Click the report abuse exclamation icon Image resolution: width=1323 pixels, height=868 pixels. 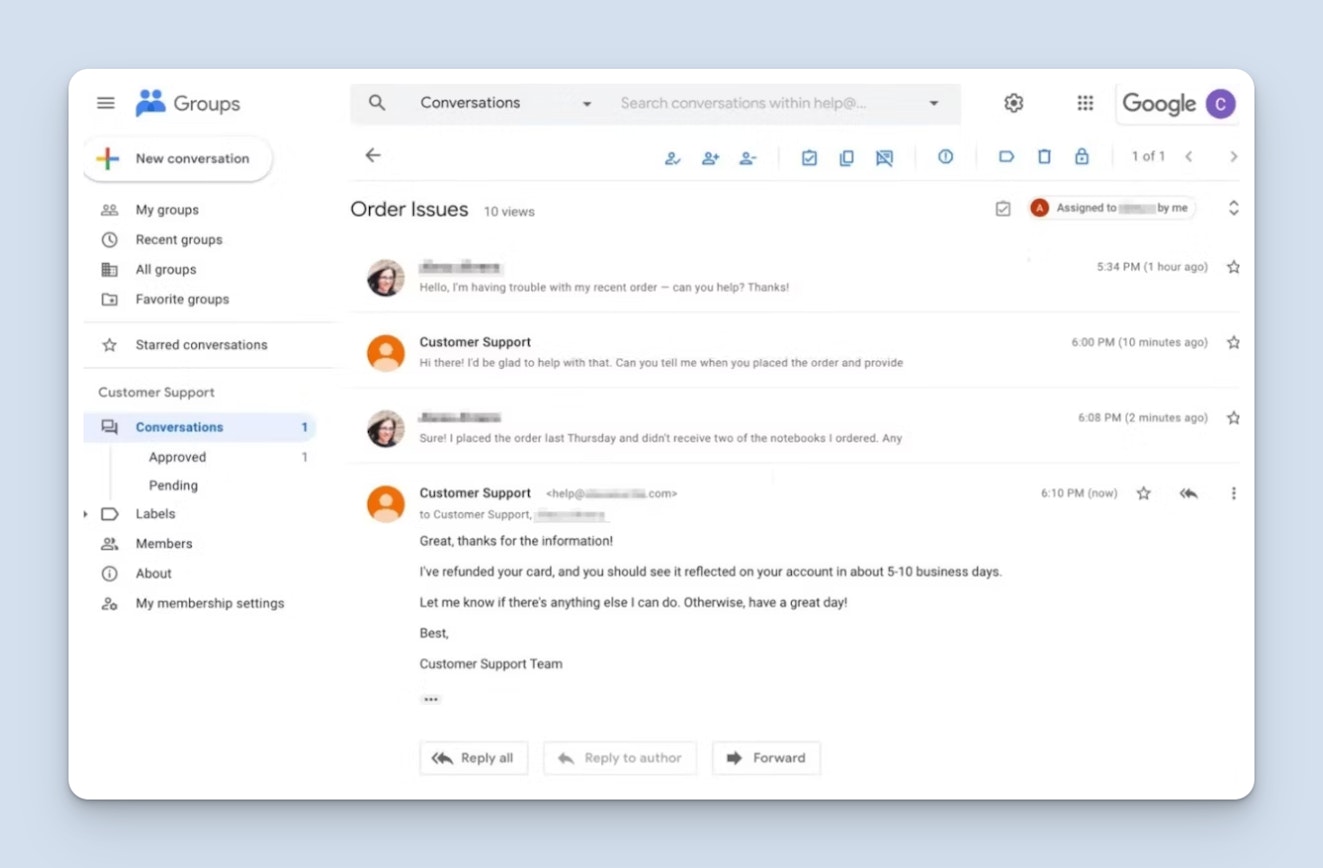point(945,157)
